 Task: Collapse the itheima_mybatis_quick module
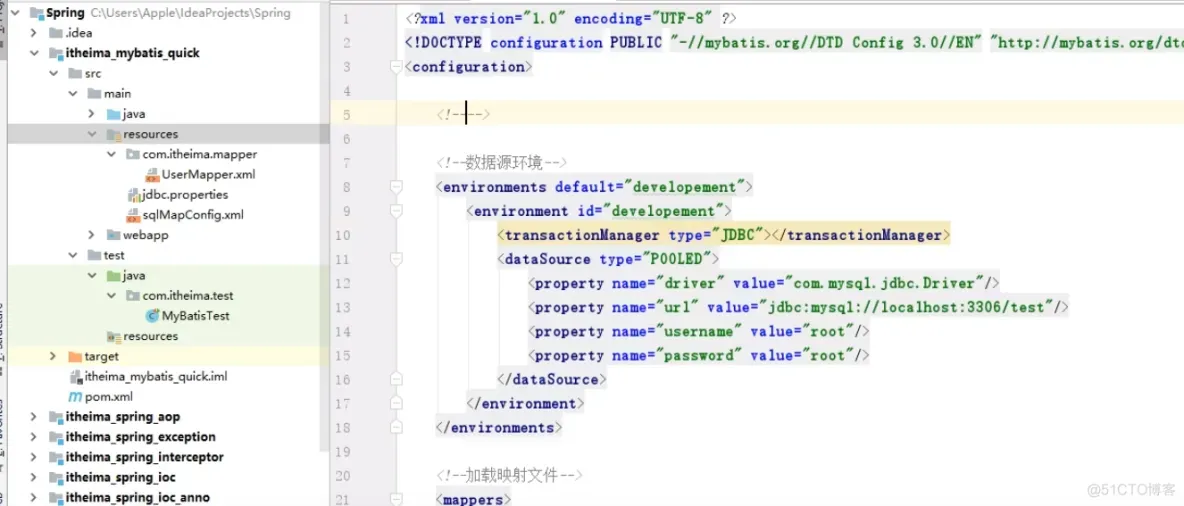point(33,53)
